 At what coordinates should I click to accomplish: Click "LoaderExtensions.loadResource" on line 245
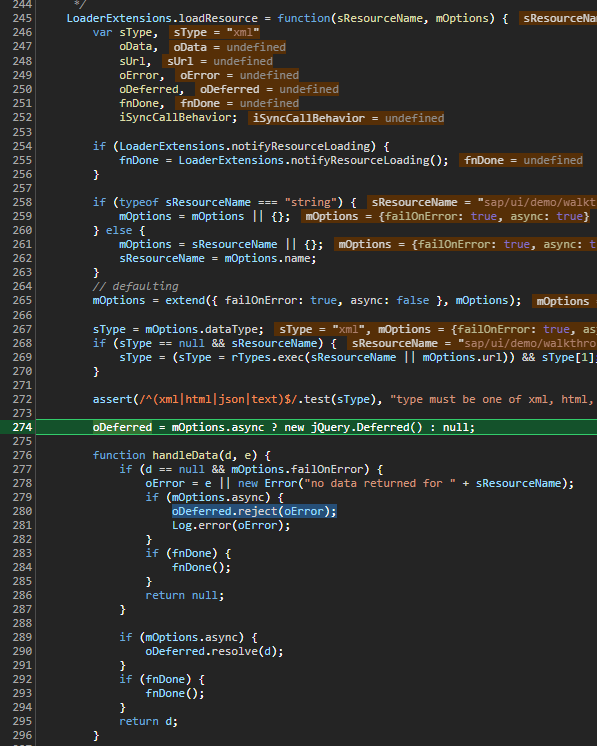click(x=162, y=18)
